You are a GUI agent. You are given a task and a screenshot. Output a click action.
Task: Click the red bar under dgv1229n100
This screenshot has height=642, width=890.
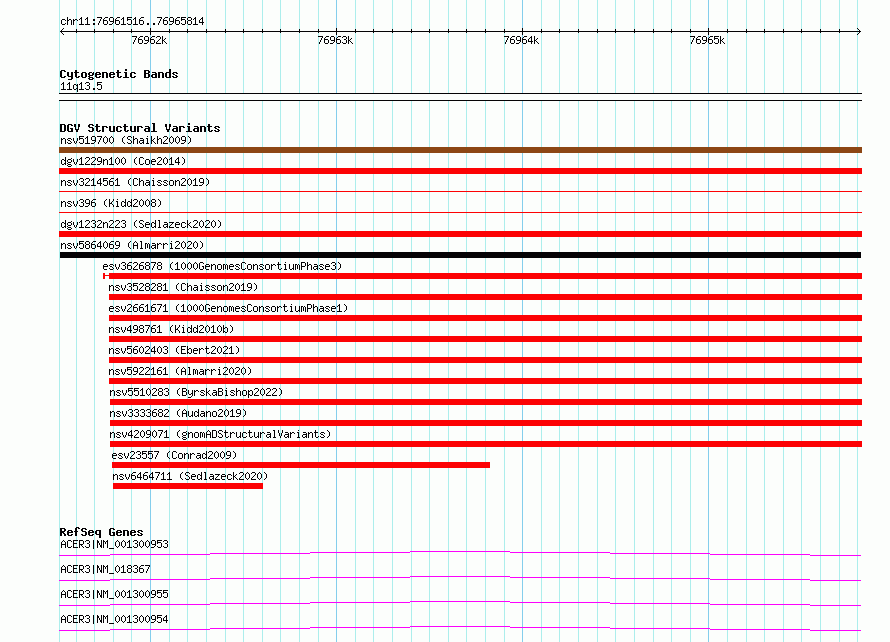click(x=460, y=171)
